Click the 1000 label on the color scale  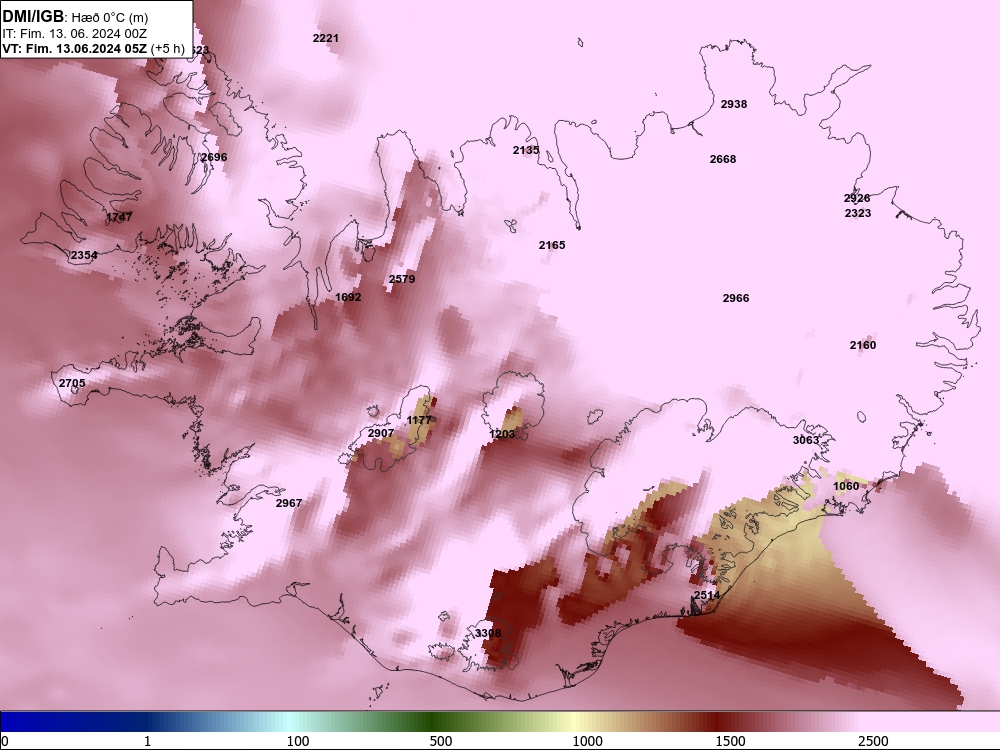click(587, 741)
